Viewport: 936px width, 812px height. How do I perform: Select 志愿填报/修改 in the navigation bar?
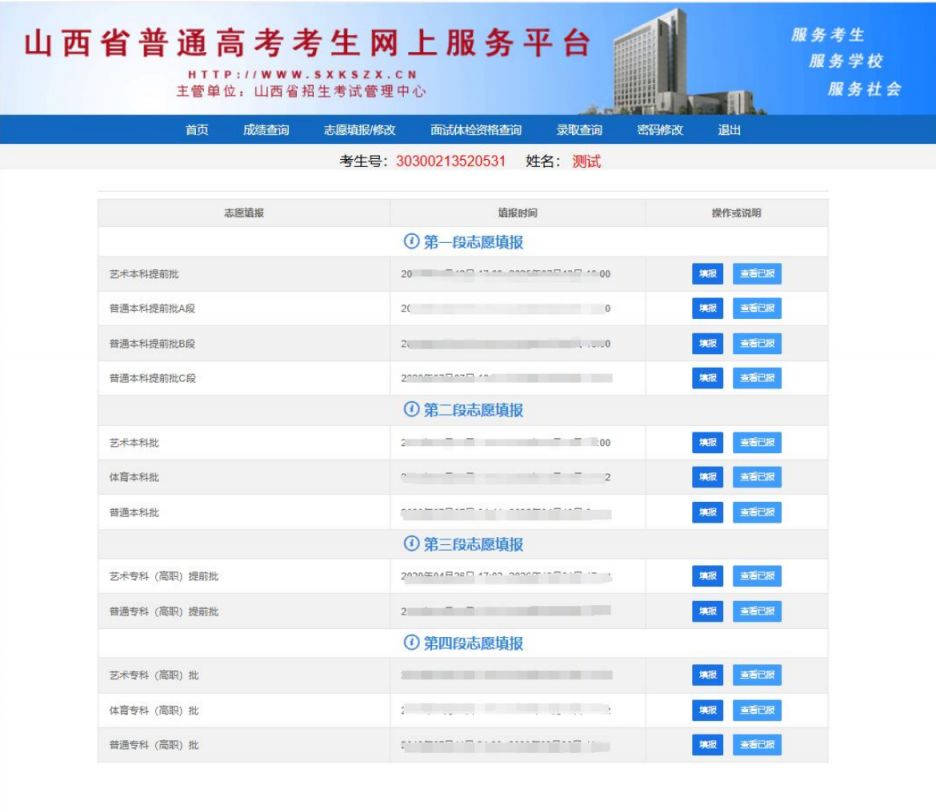pyautogui.click(x=359, y=130)
